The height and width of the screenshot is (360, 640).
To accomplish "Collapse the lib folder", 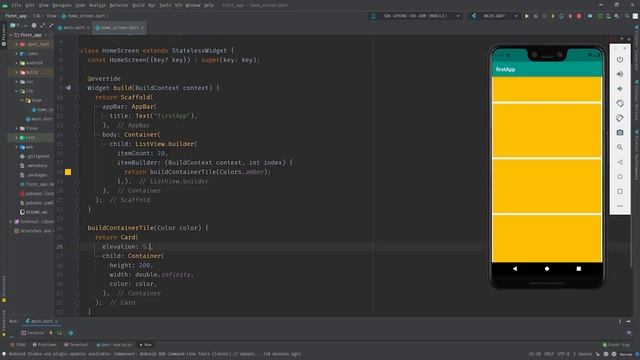I will click(x=17, y=91).
